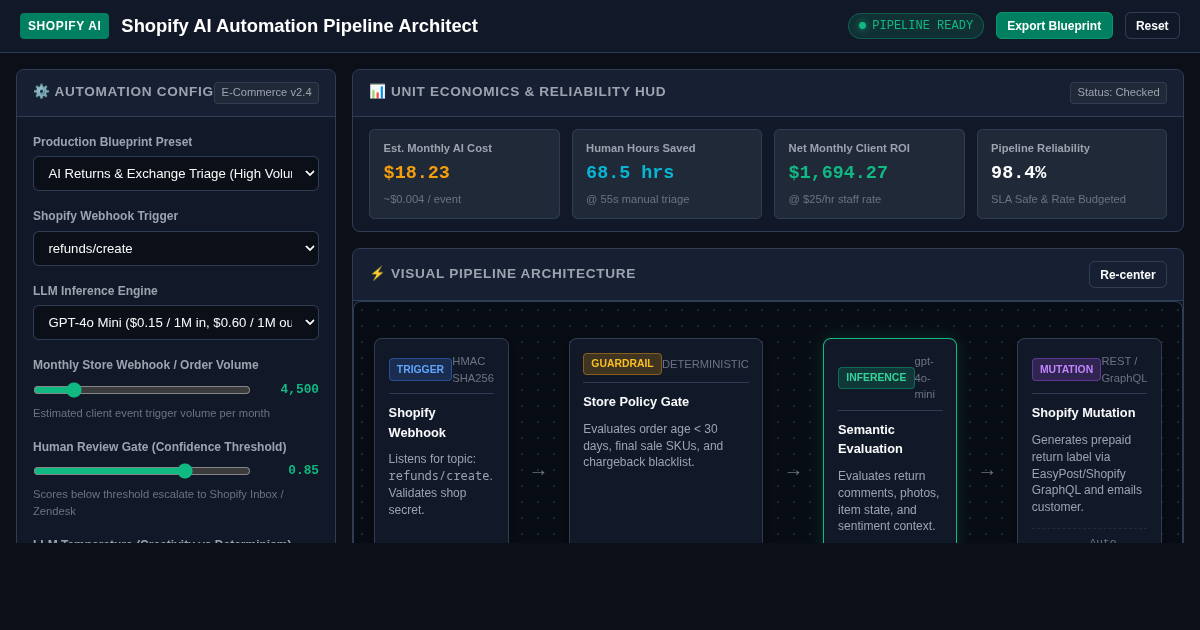Click the SHOPIFY AI logo badge

click(x=64, y=26)
